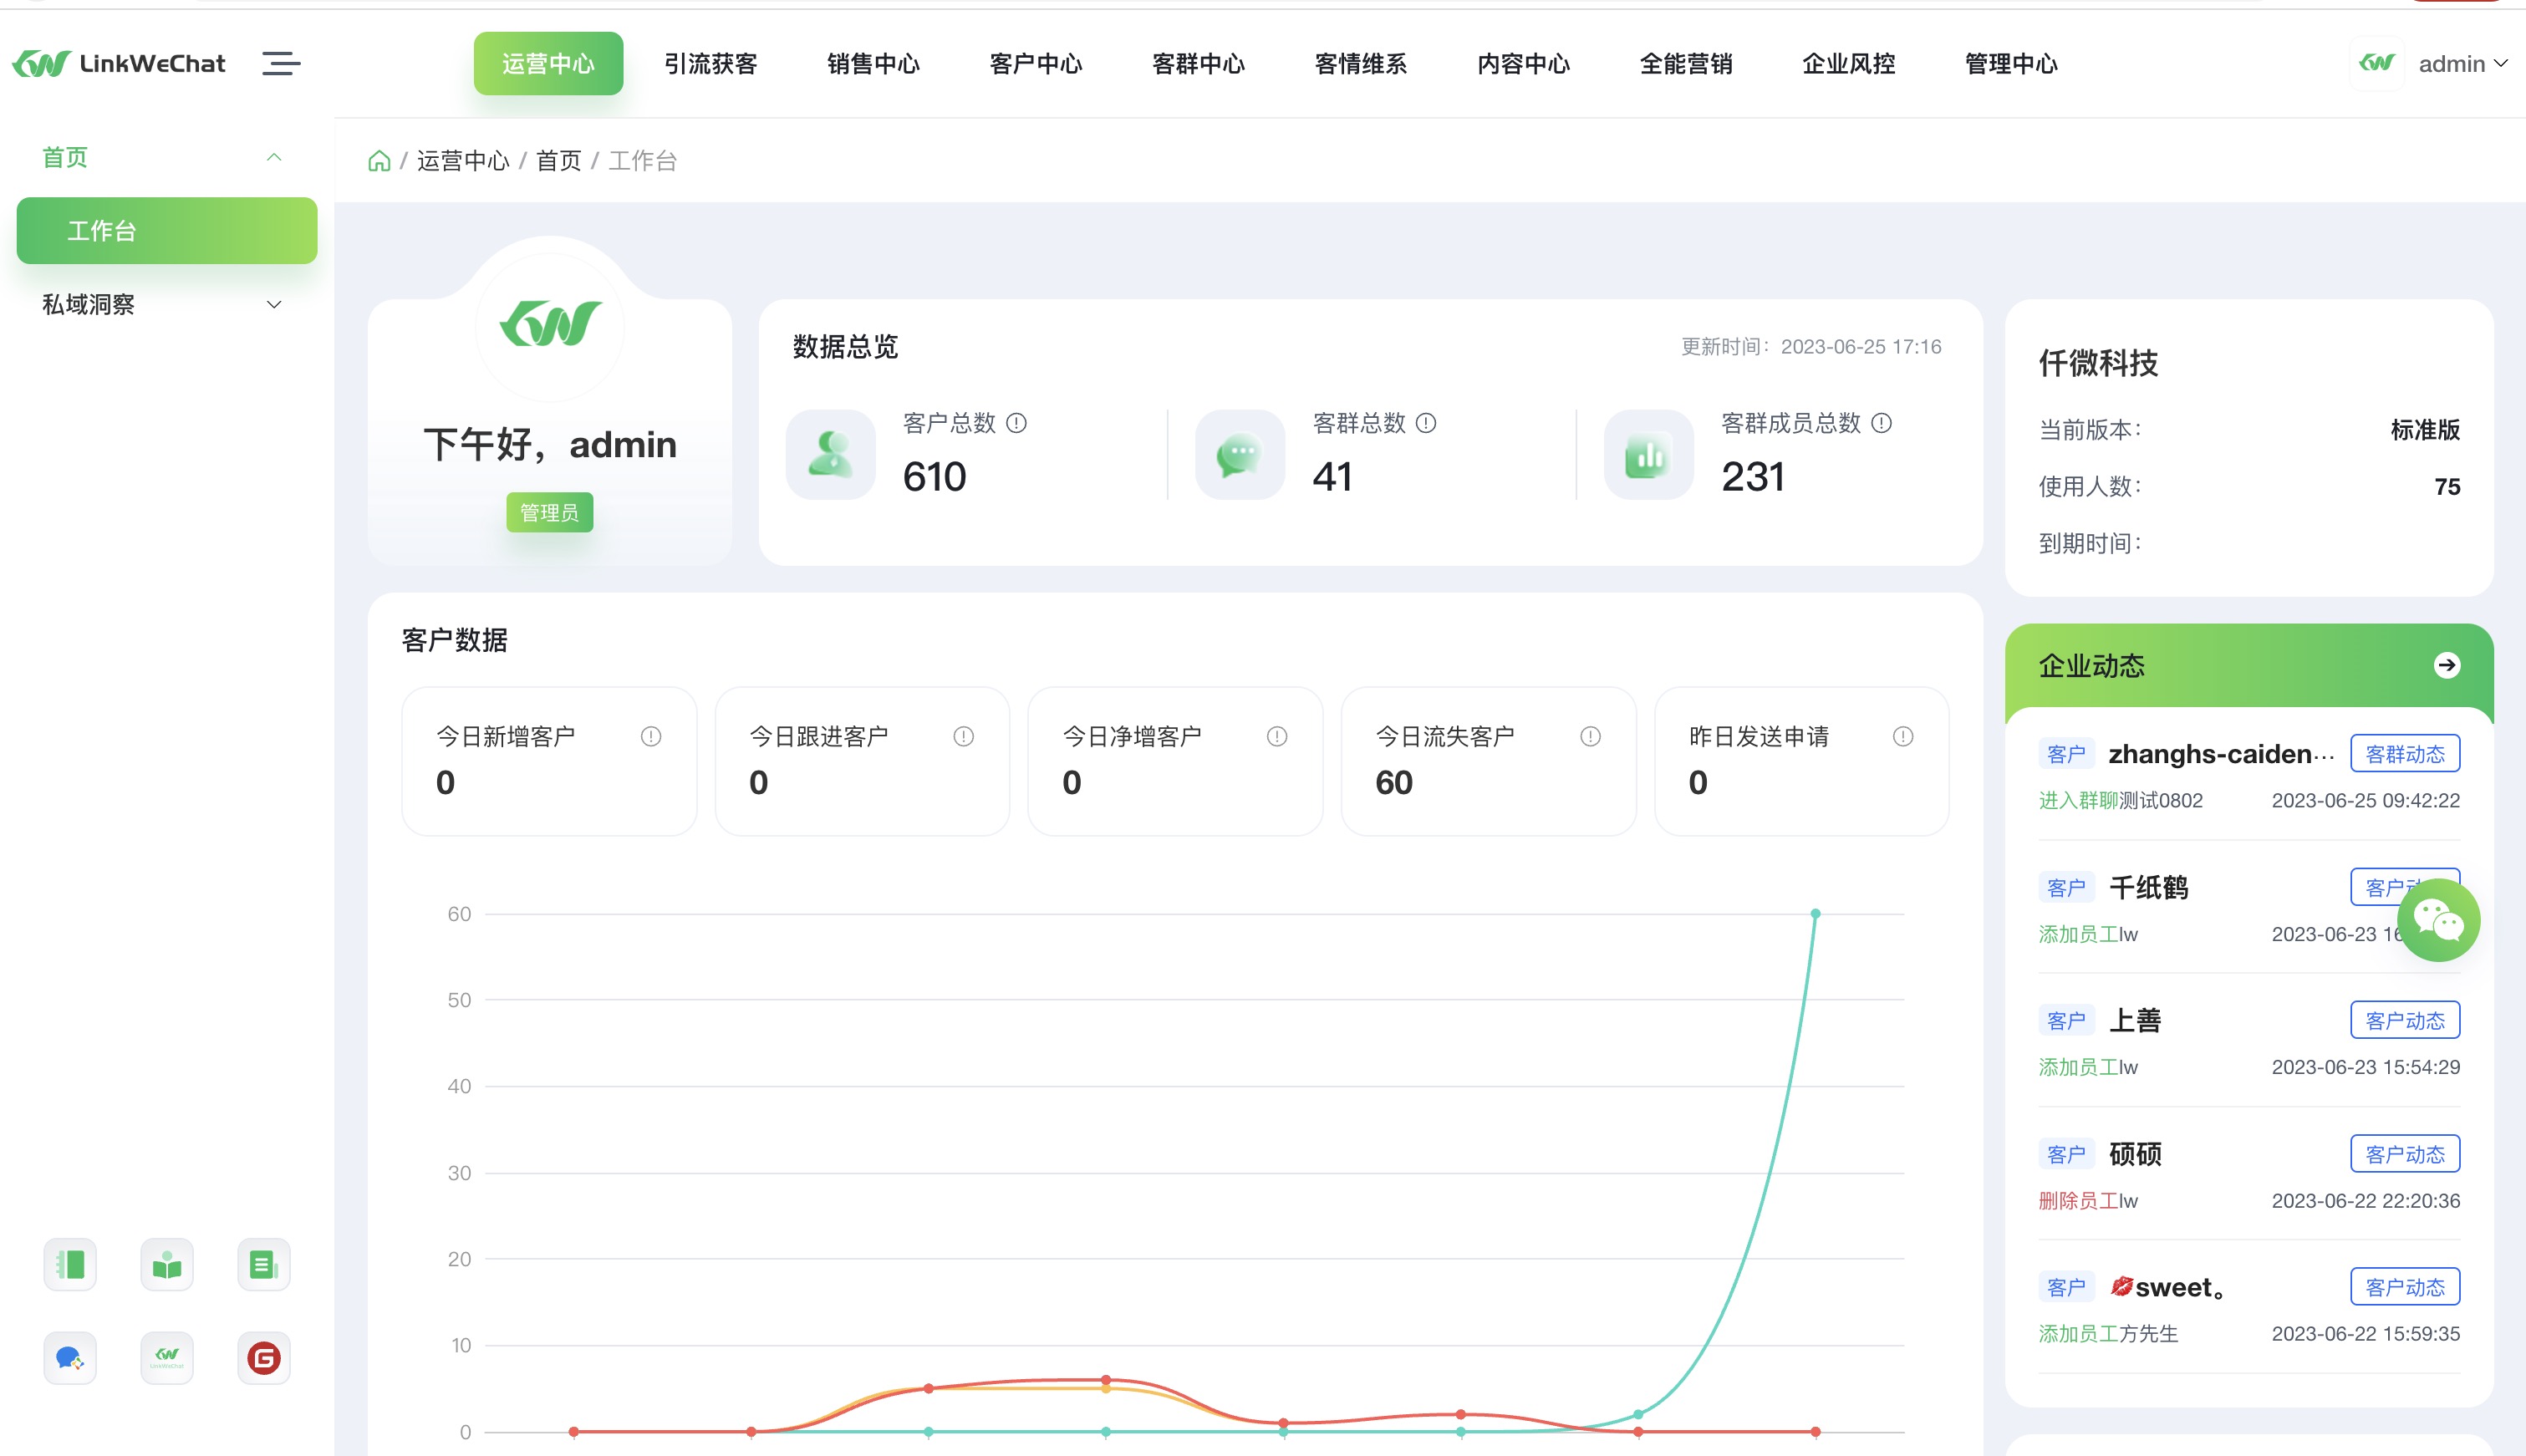Click 添加员工方先生 activity text
2526x1456 pixels.
click(2108, 1334)
